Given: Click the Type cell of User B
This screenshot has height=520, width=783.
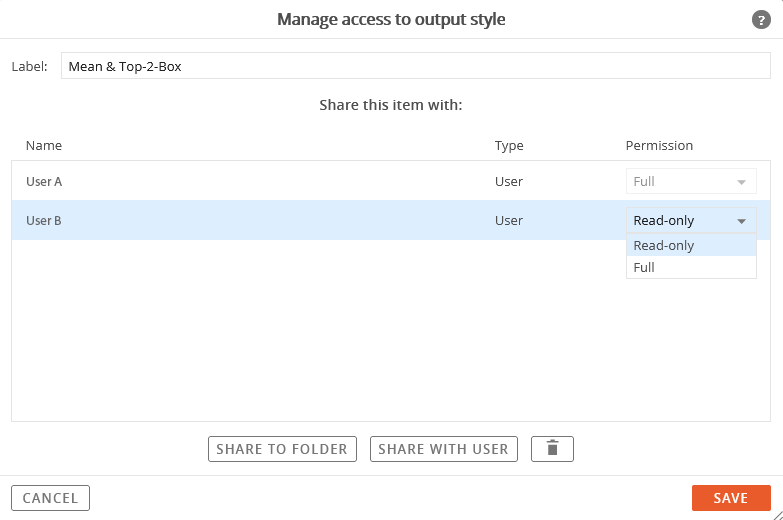Looking at the screenshot, I should (x=509, y=221).
